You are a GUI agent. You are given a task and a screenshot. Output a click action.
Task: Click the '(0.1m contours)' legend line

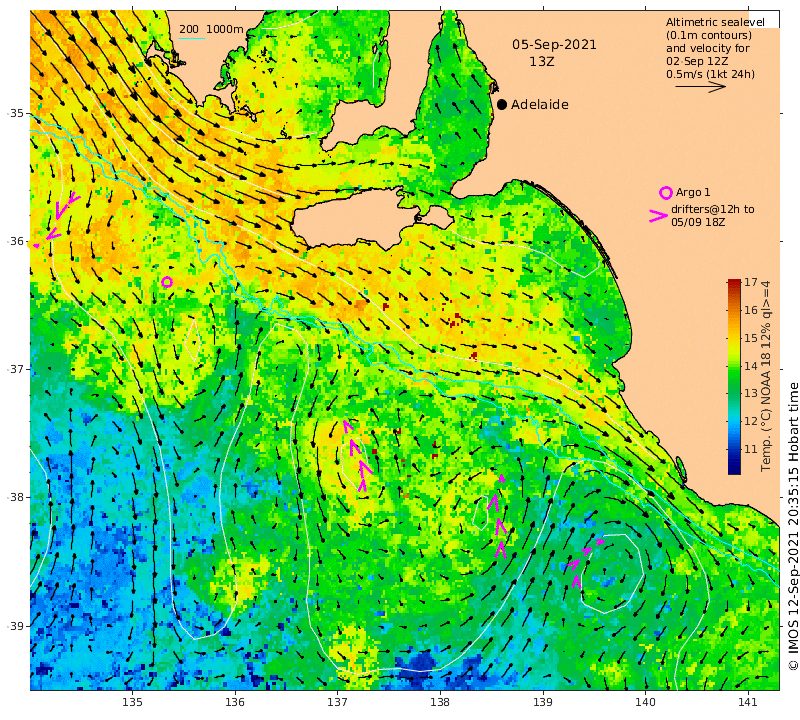(x=709, y=35)
